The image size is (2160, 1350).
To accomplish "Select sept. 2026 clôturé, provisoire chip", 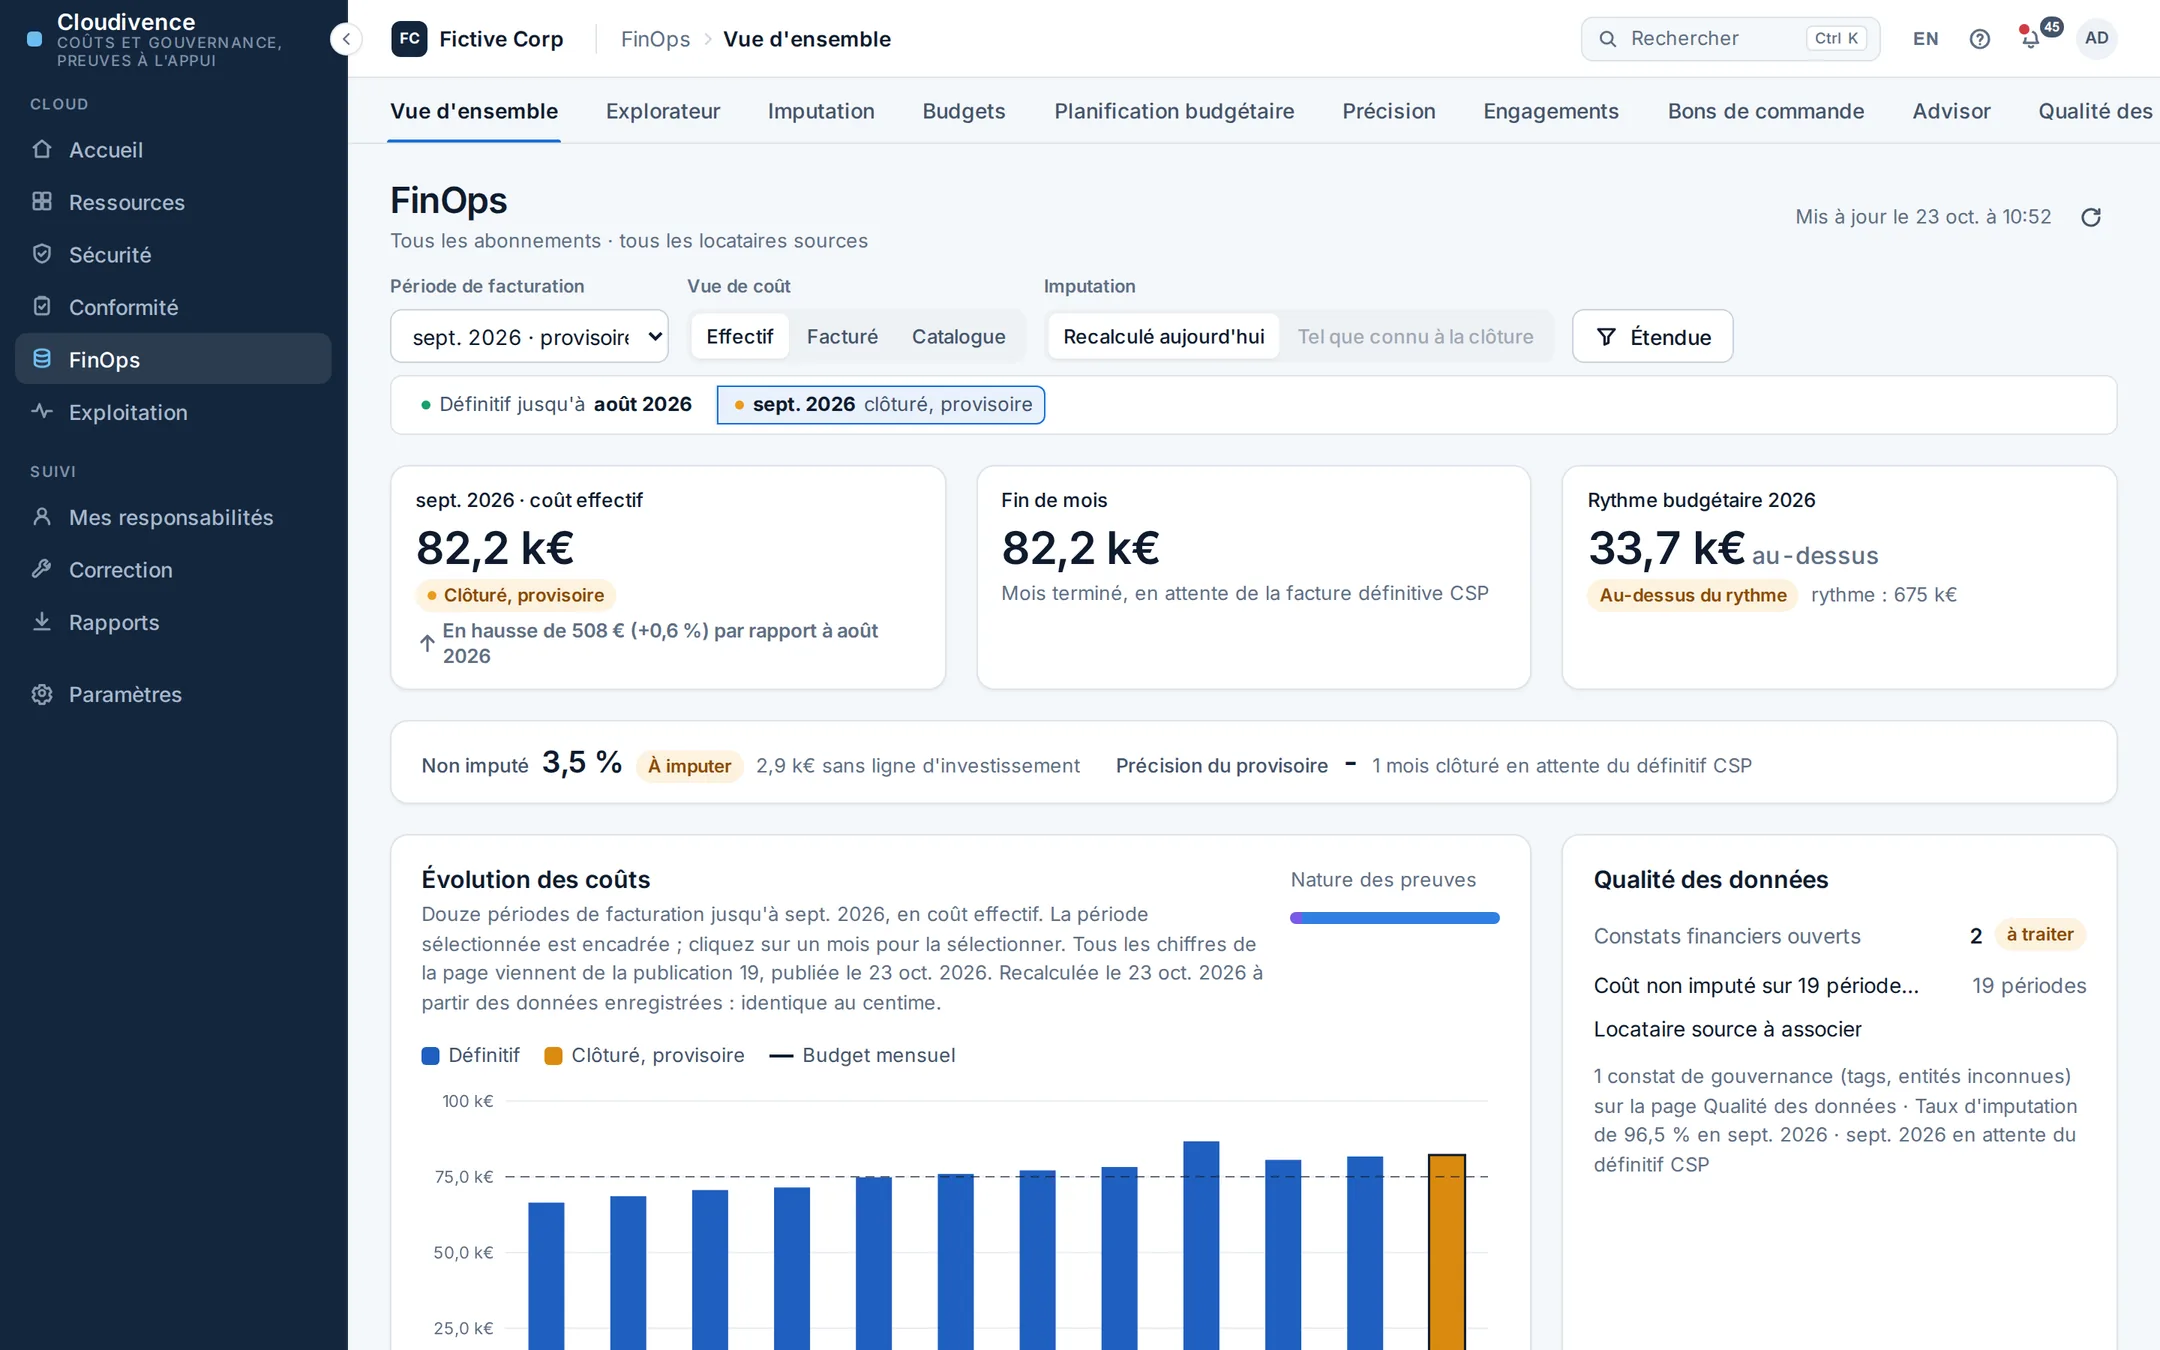I will coord(881,405).
